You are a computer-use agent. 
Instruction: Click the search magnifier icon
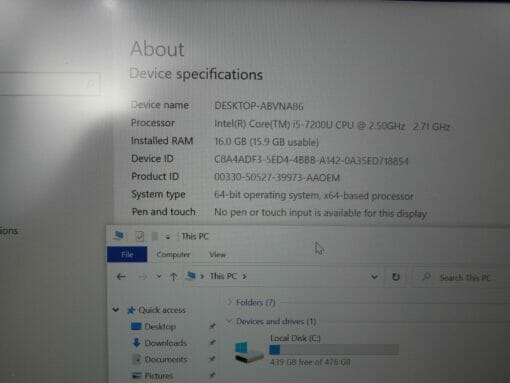tap(426, 277)
